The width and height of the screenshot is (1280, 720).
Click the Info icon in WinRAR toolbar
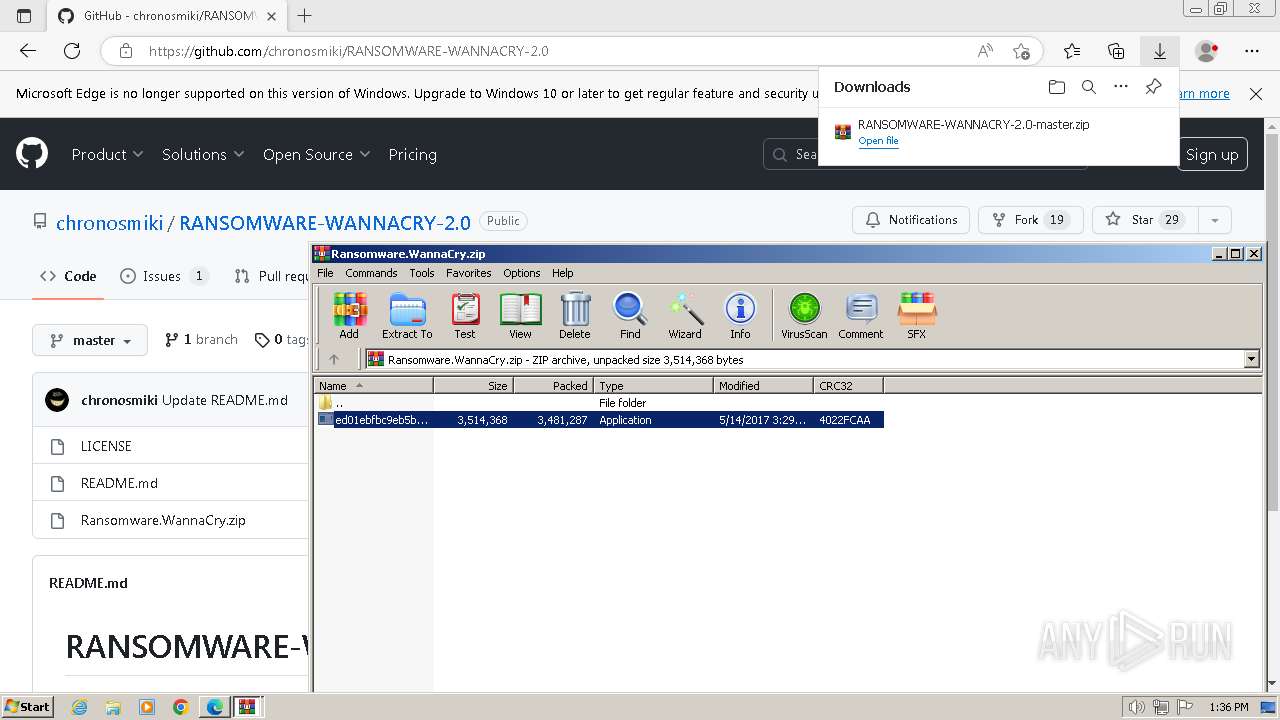coord(740,315)
